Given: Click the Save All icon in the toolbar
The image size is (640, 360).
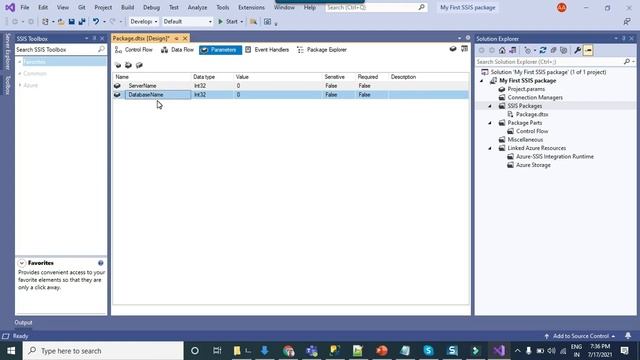Looking at the screenshot, I should point(82,22).
